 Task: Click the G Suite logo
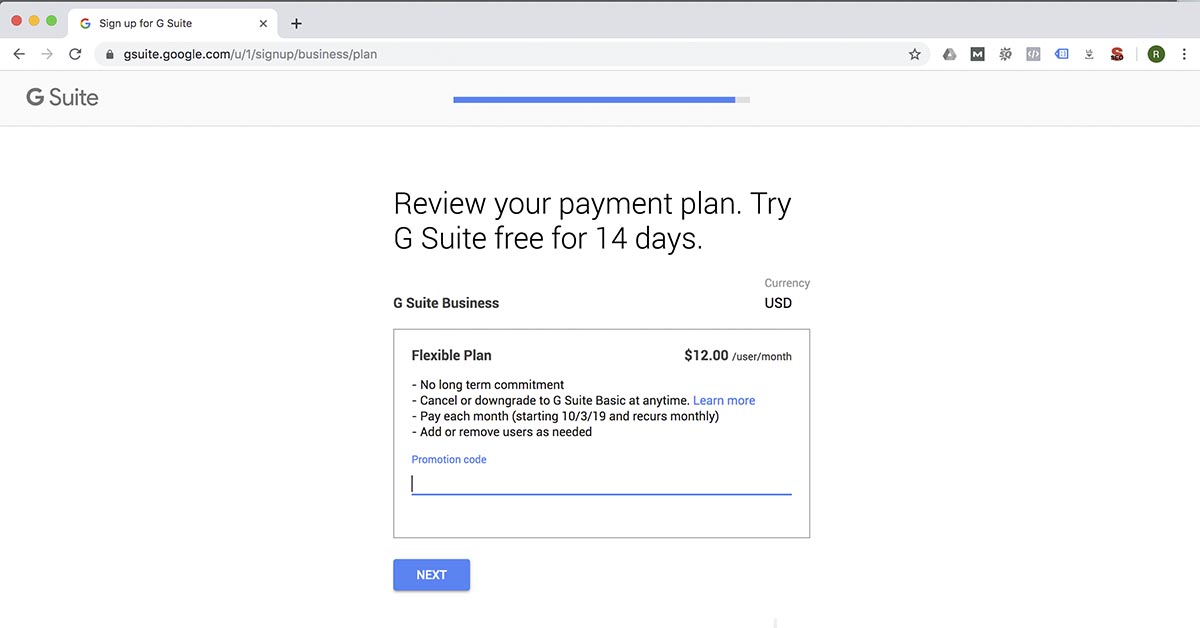click(62, 97)
